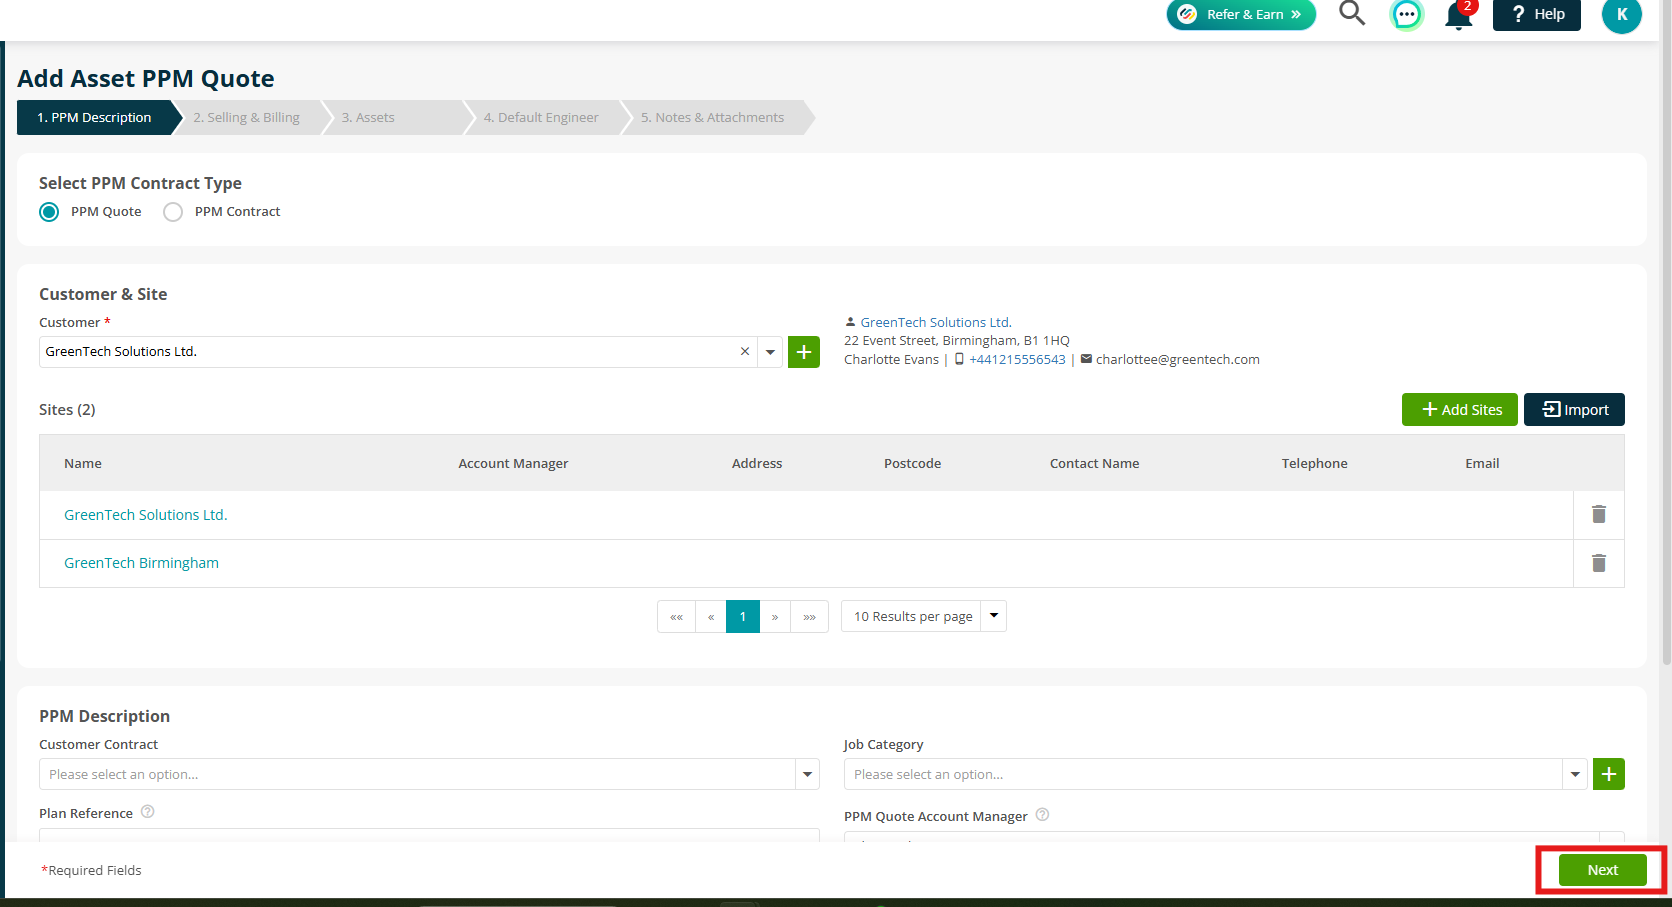The image size is (1672, 907).
Task: Clear the selected customer with X
Action: click(745, 352)
